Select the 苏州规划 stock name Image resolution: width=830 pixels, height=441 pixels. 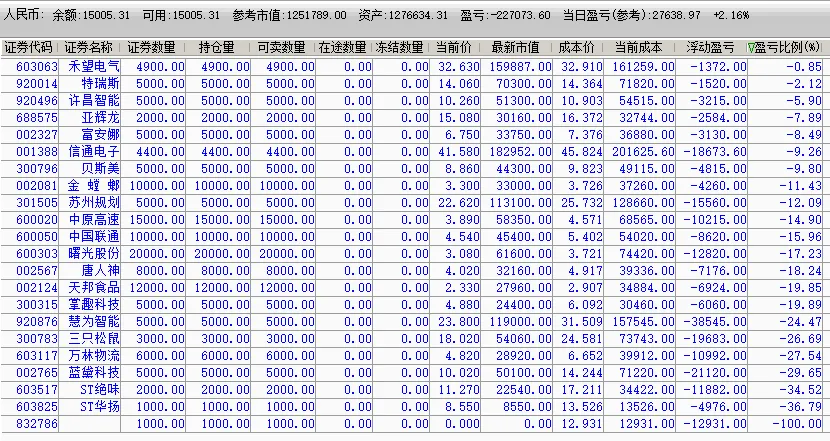(94, 203)
